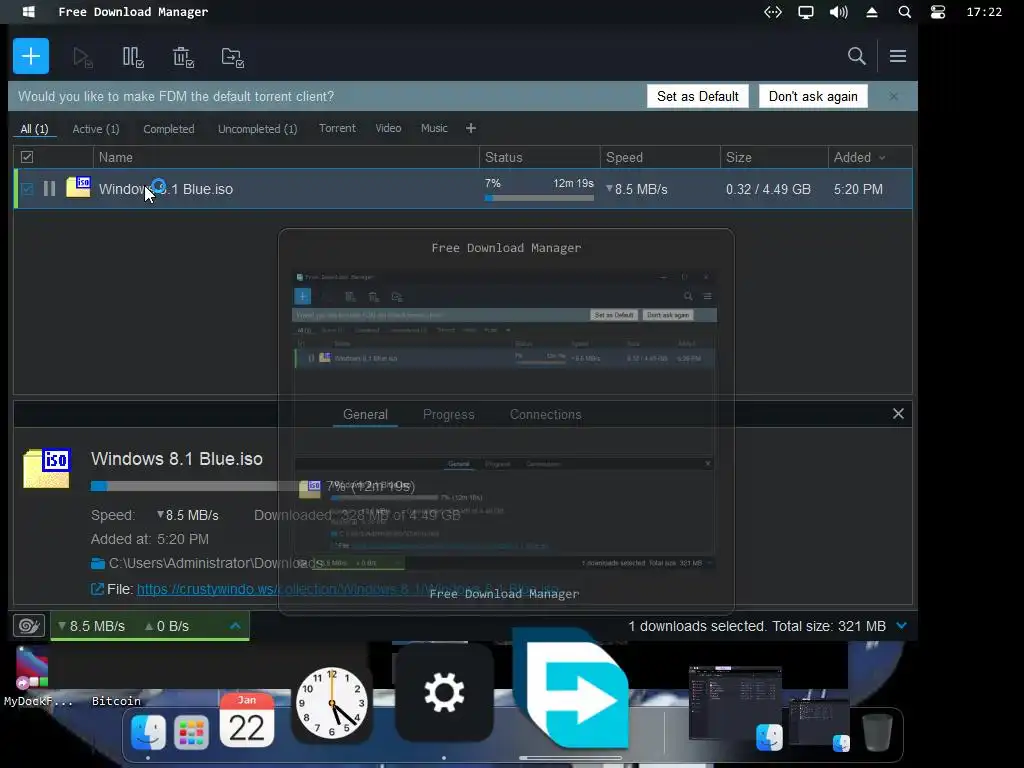Switch to the General details tab
The height and width of the screenshot is (768, 1024).
[365, 415]
